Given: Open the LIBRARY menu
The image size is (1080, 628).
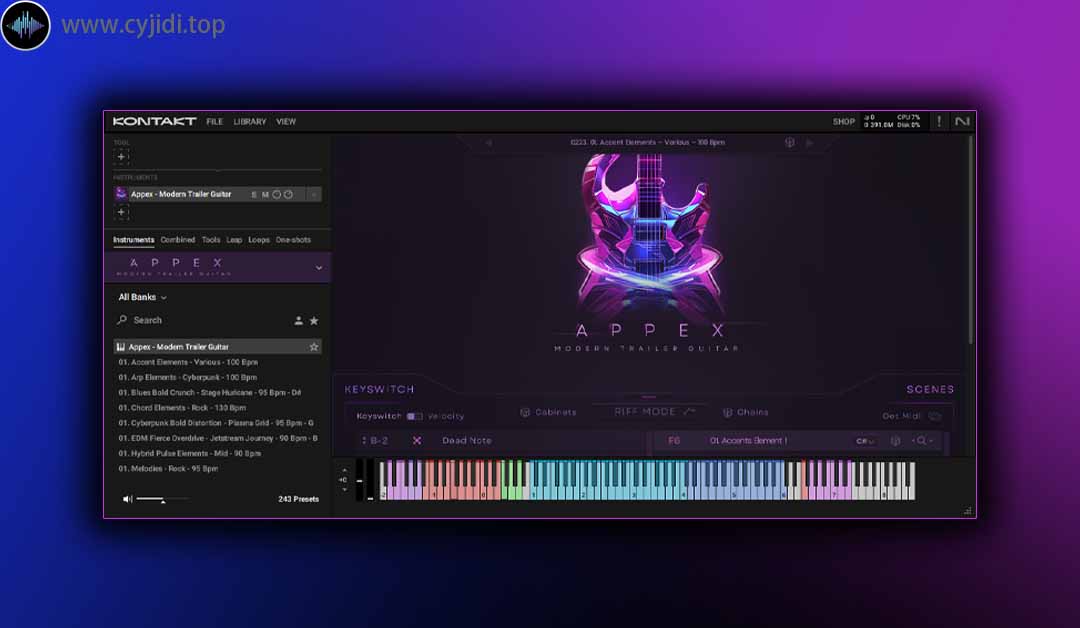Looking at the screenshot, I should [249, 122].
